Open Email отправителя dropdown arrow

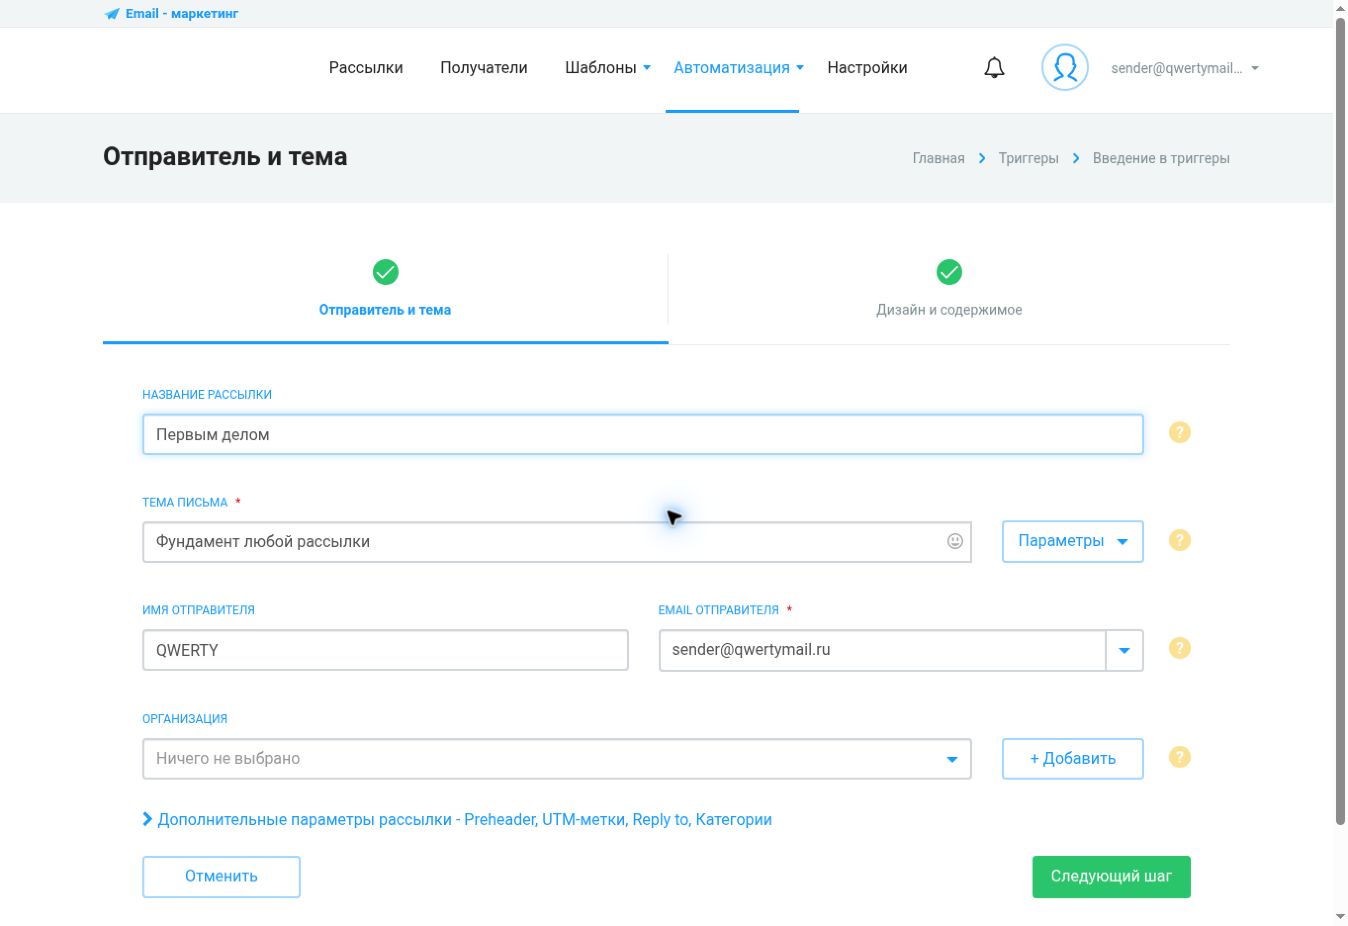[1124, 650]
